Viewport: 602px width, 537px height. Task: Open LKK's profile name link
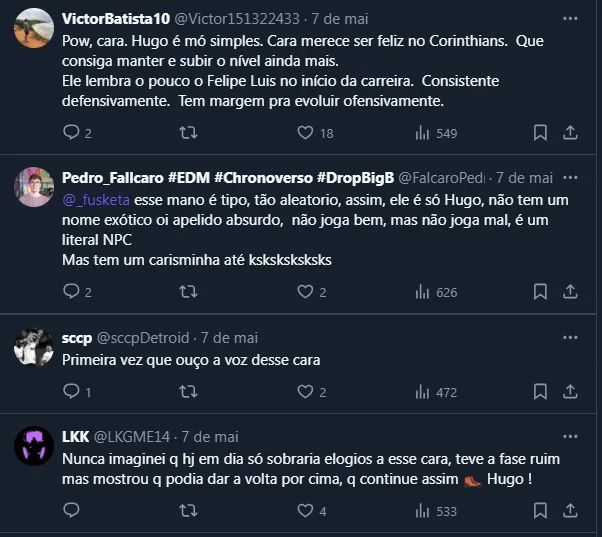(x=75, y=436)
